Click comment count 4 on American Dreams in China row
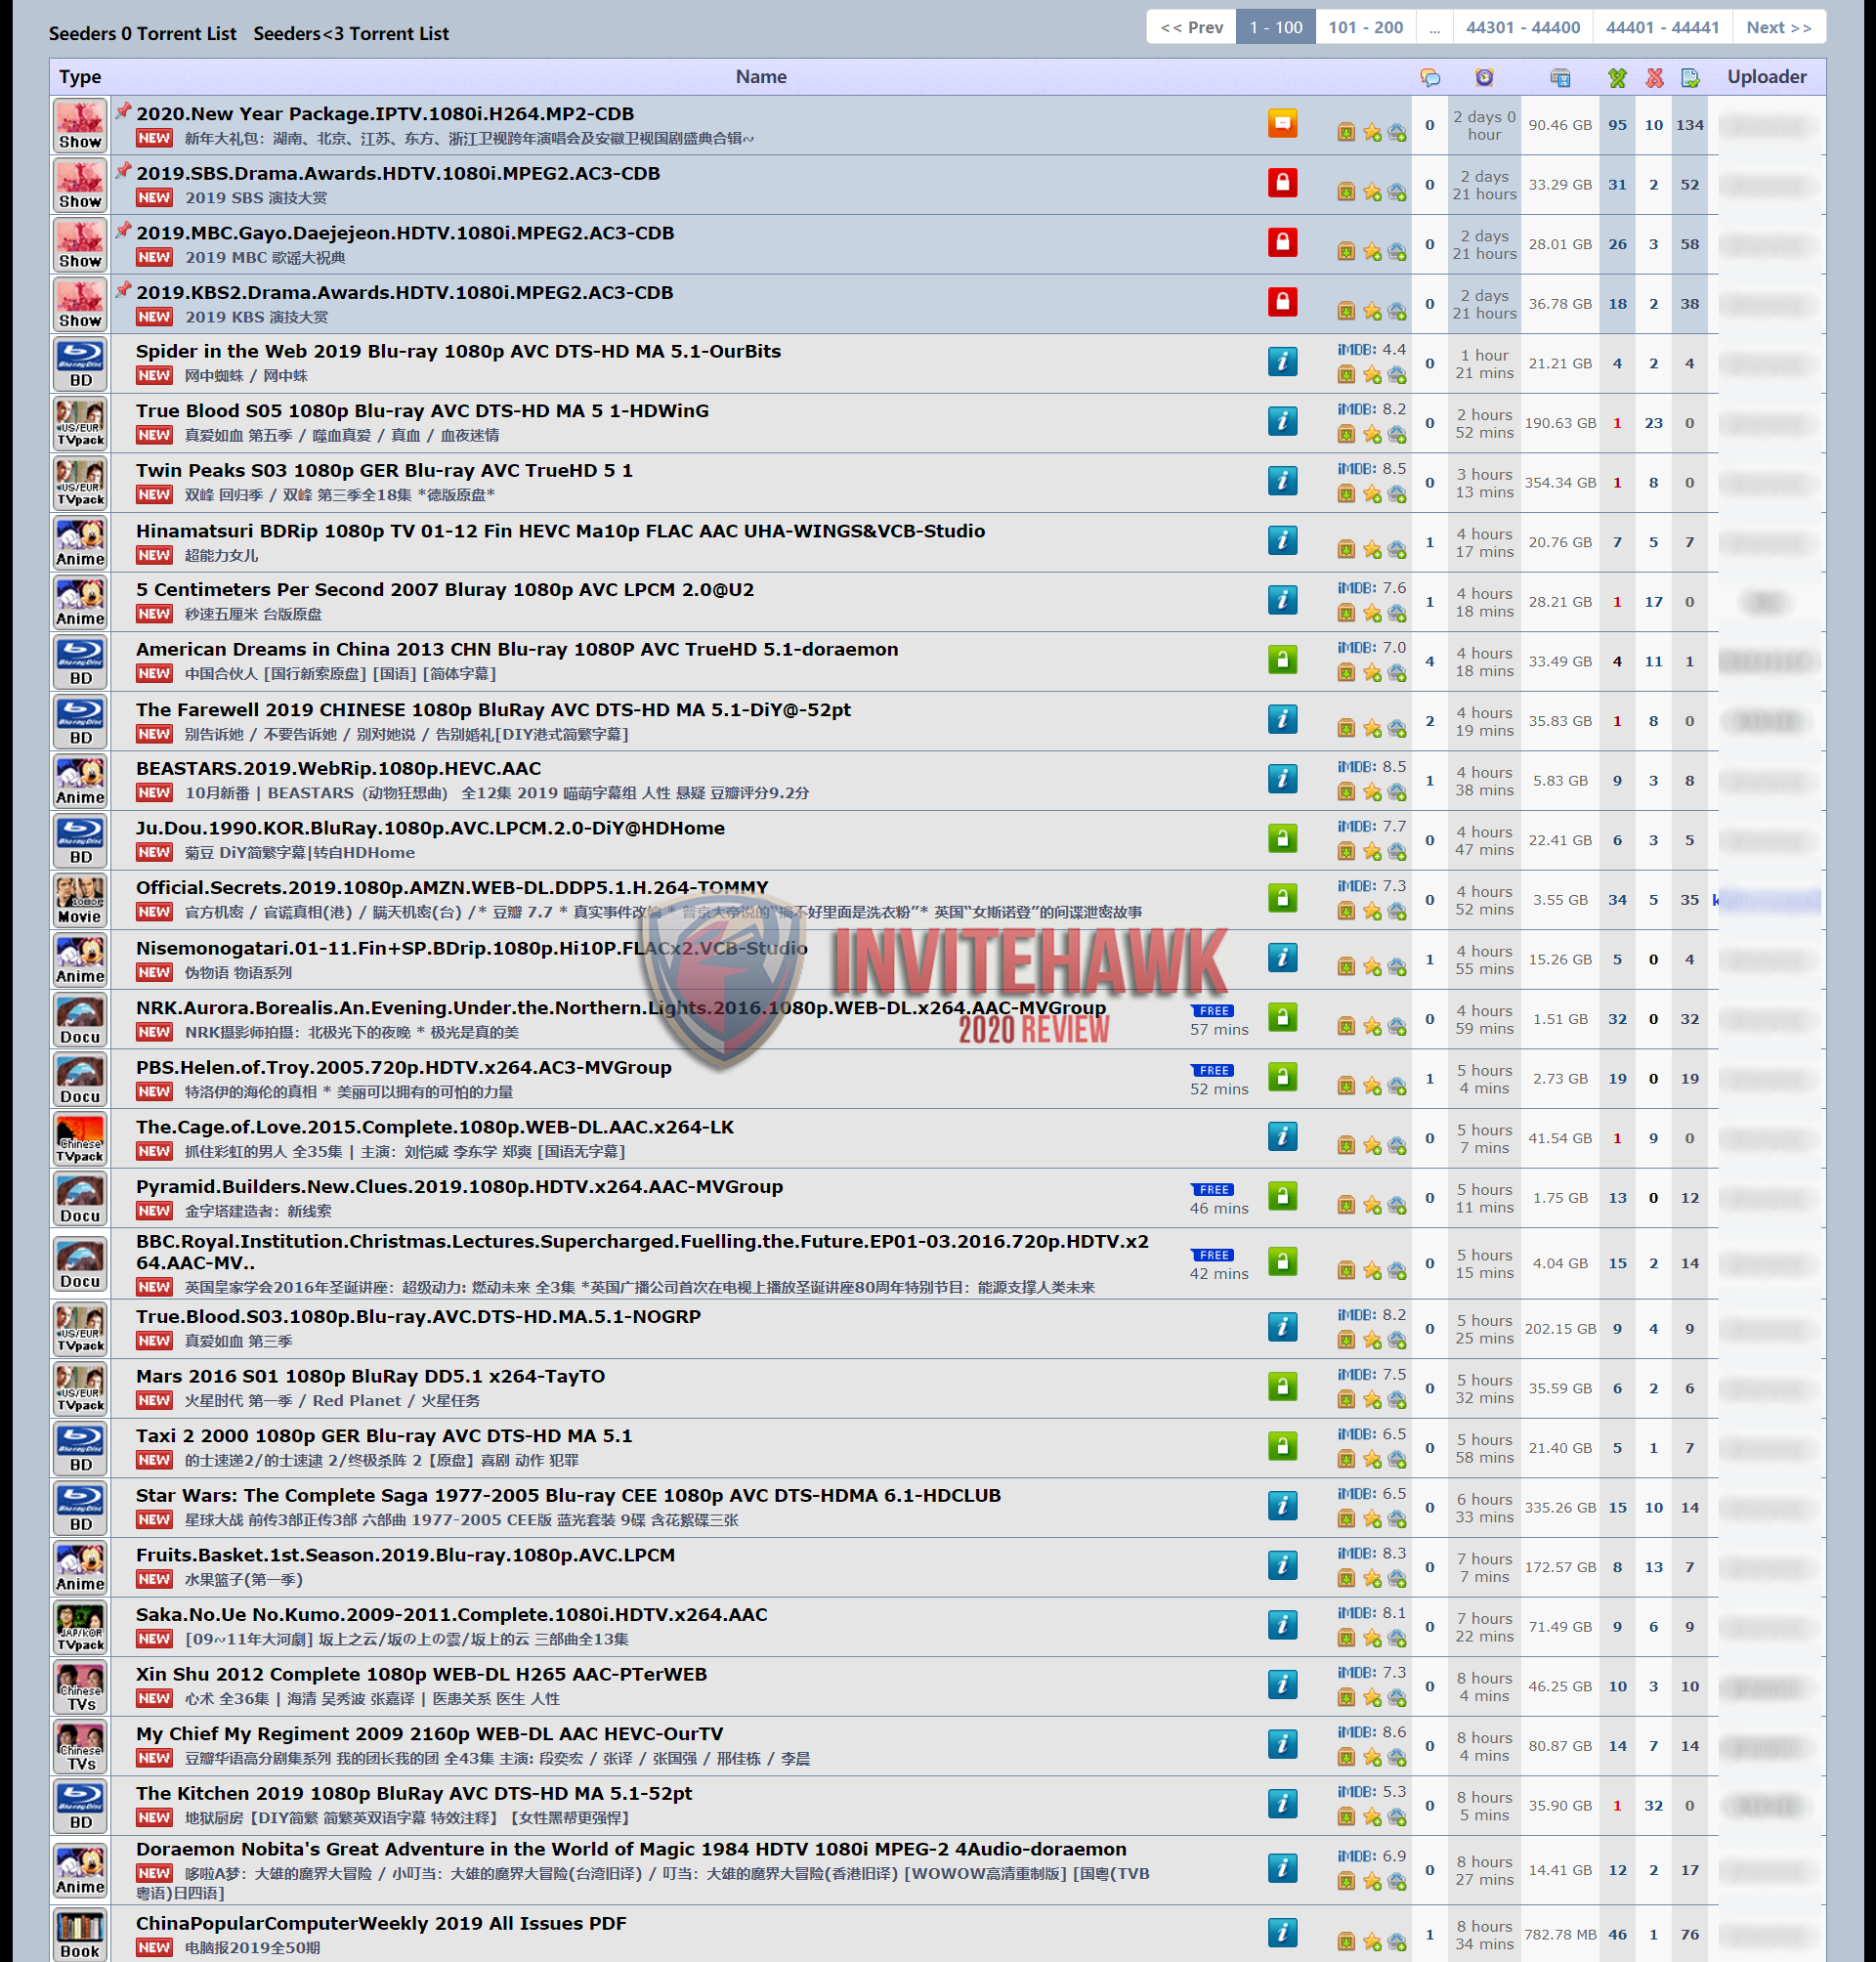Viewport: 1876px width, 1962px height. [x=1430, y=661]
